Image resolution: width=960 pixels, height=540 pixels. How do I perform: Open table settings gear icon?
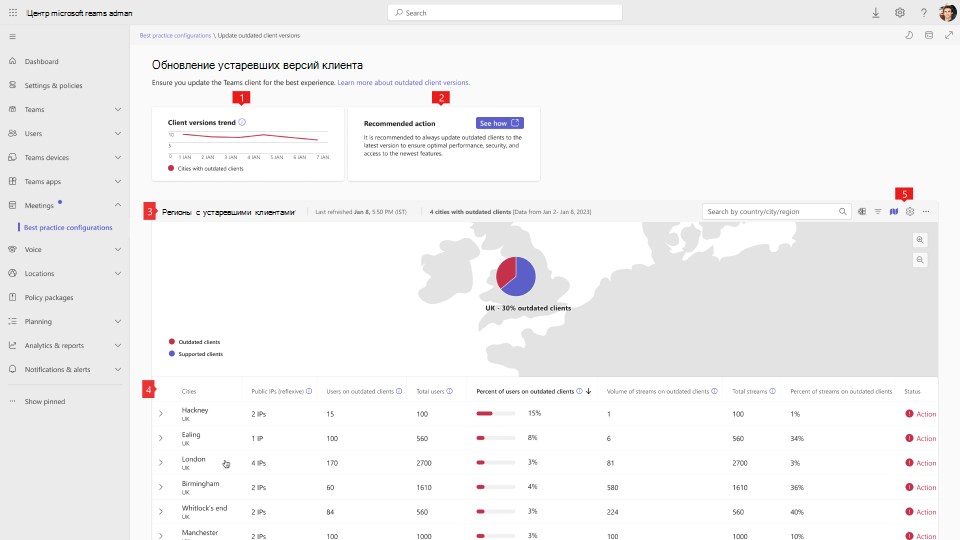910,211
